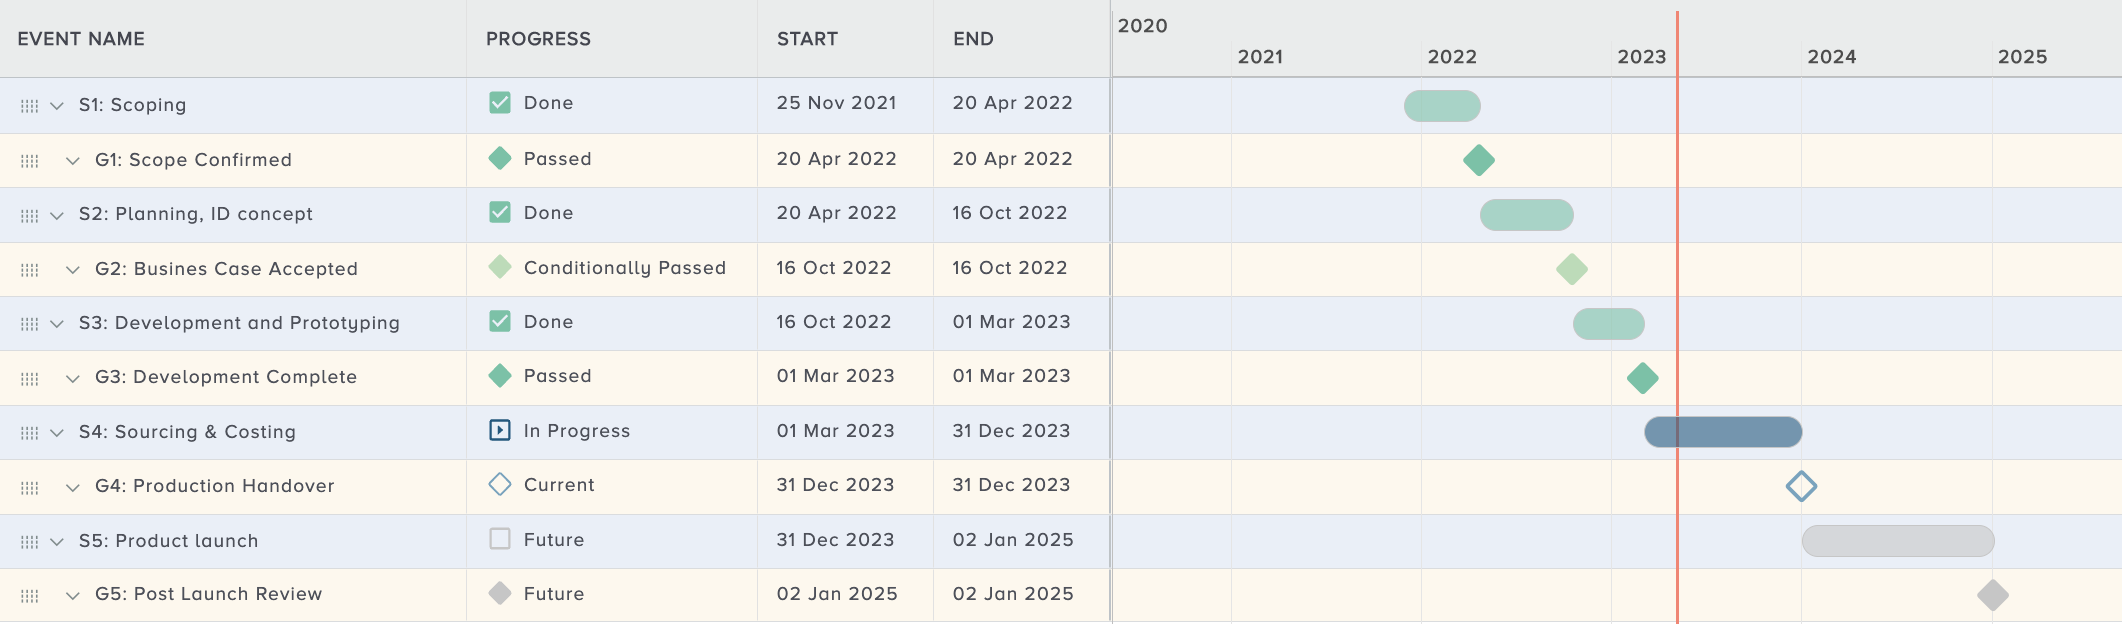This screenshot has height=624, width=2122.
Task: Click the Passed diamond icon for G3
Action: point(500,376)
